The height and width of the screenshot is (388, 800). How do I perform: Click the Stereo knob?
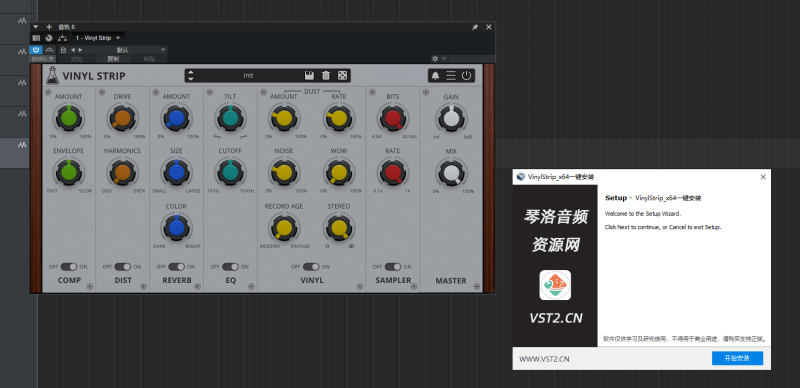pyautogui.click(x=339, y=228)
